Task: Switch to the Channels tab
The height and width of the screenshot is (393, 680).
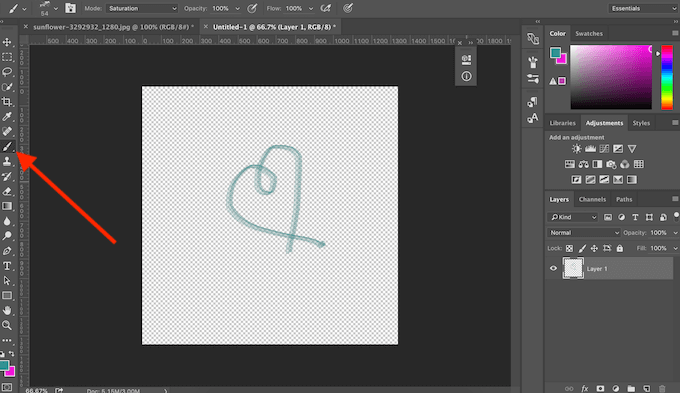Action: click(592, 200)
